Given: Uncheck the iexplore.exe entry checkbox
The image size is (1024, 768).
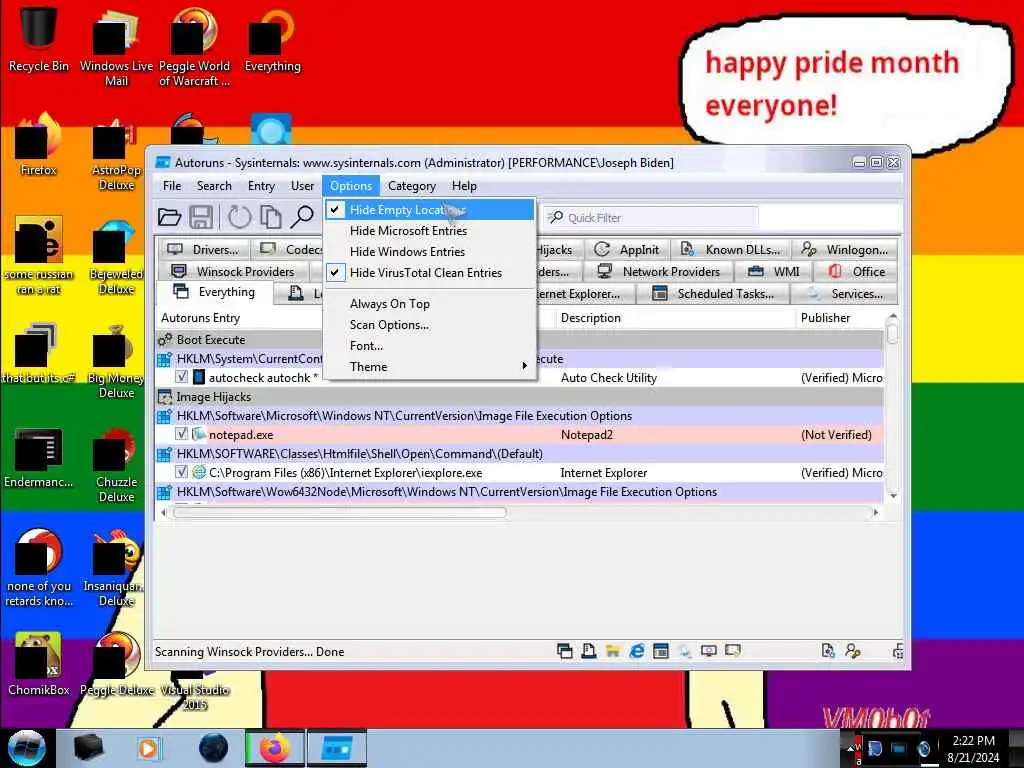Looking at the screenshot, I should click(x=182, y=472).
